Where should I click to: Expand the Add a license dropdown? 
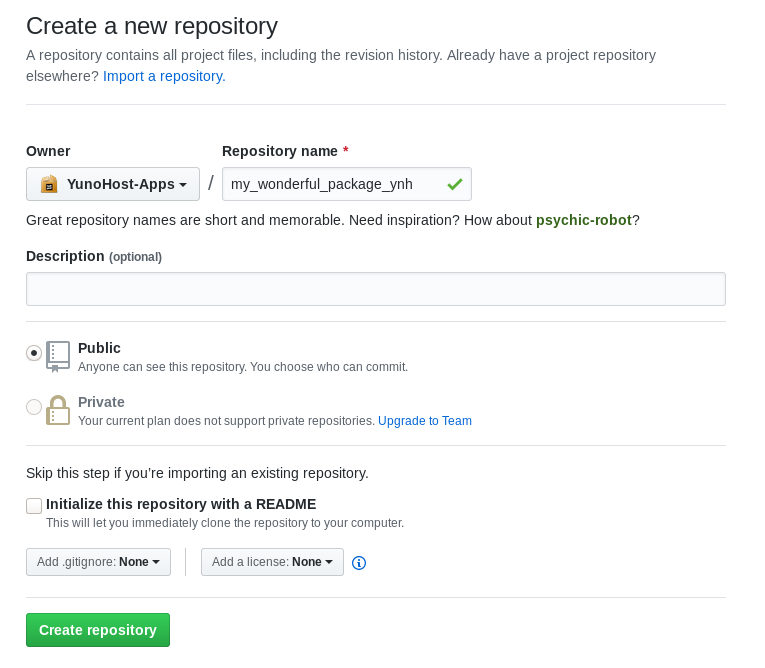coord(272,562)
